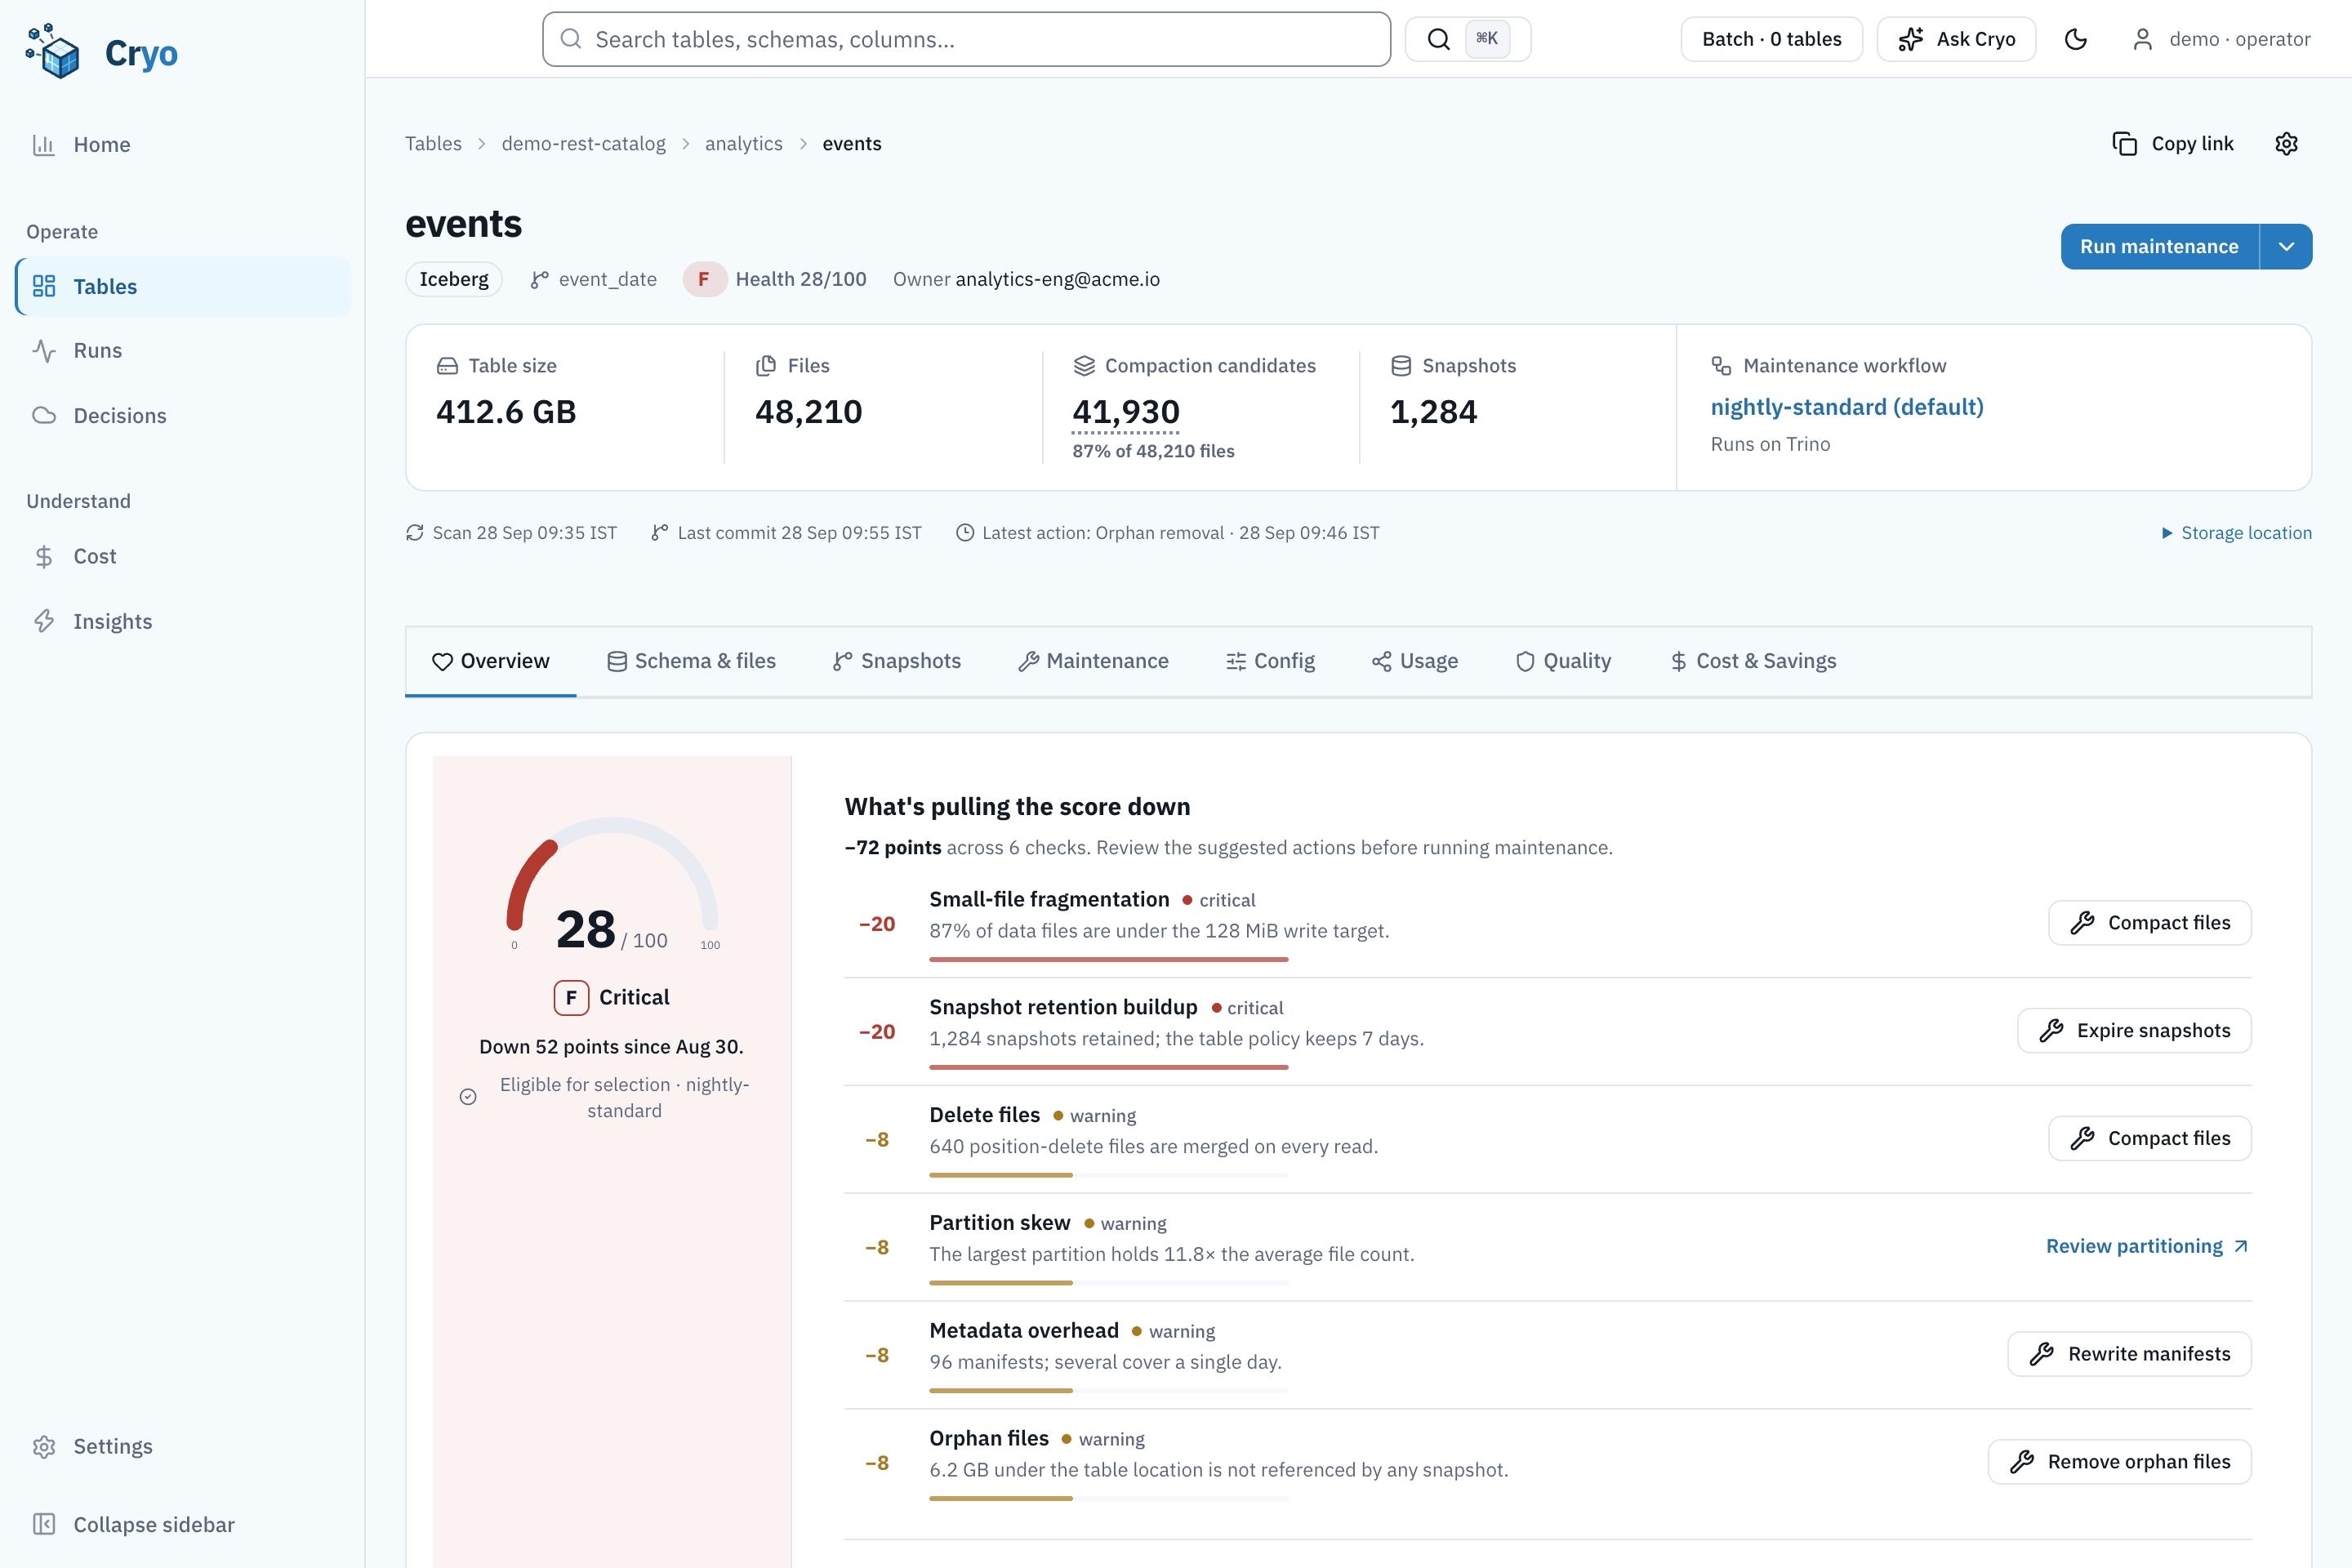Expand the Storage location disclosure
The width and height of the screenshot is (2352, 1568).
(2236, 533)
